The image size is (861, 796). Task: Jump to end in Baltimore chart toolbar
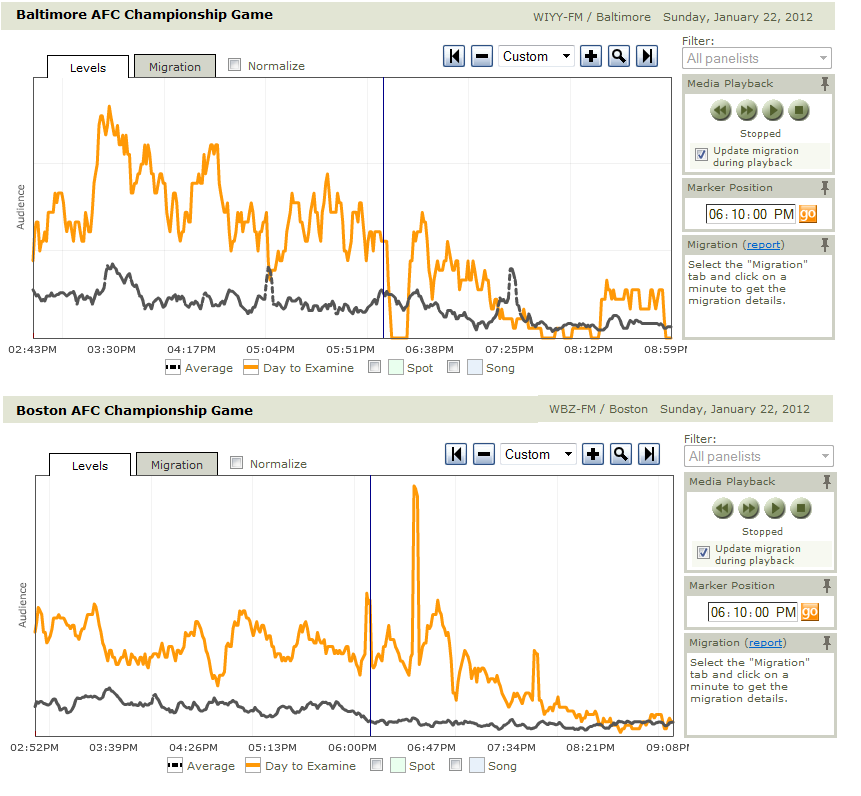647,57
